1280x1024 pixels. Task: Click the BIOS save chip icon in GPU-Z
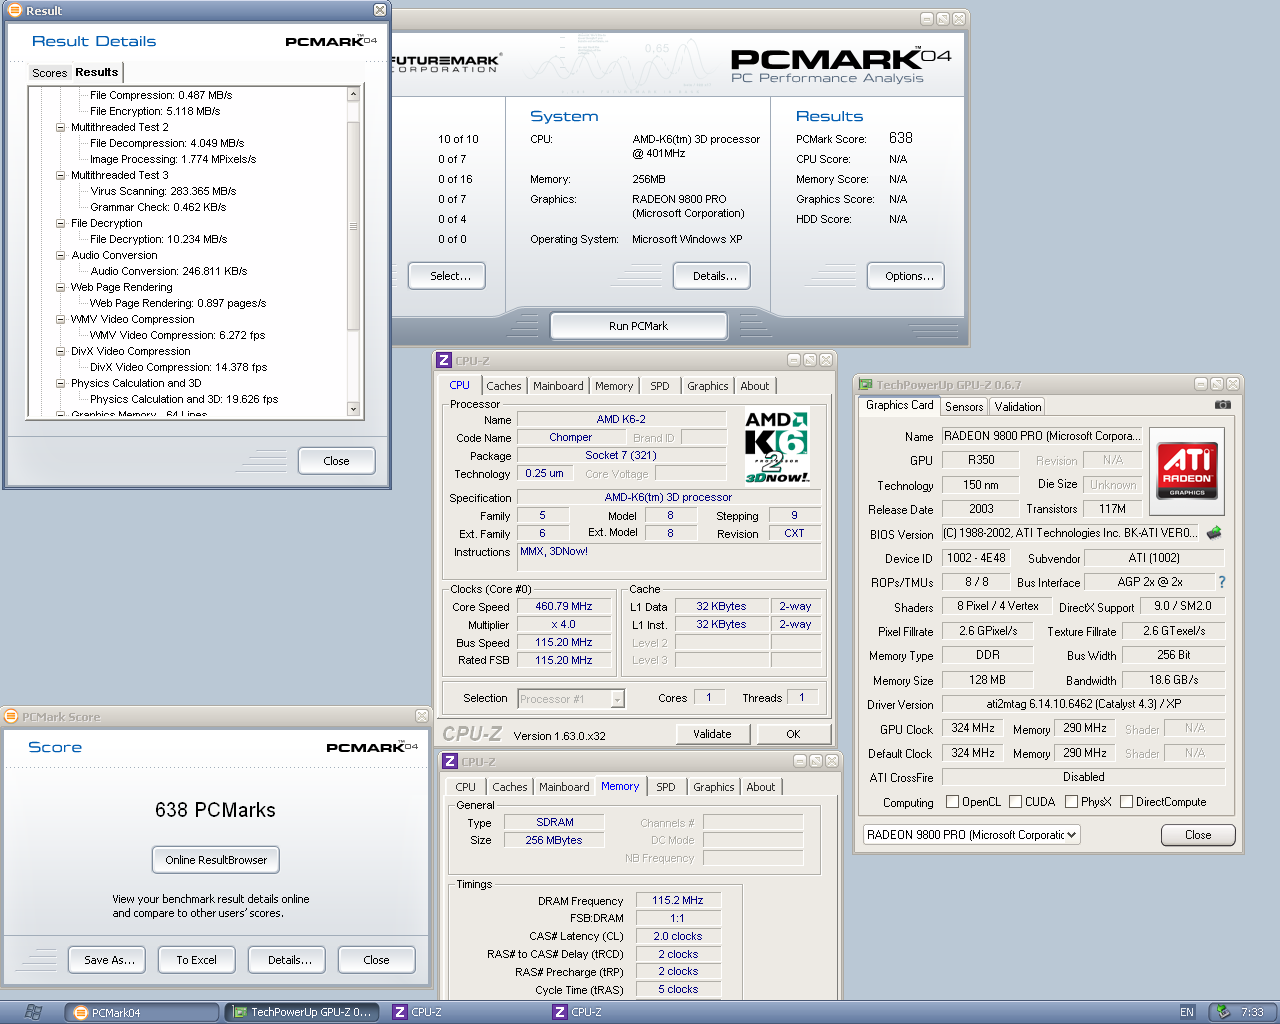(x=1214, y=533)
